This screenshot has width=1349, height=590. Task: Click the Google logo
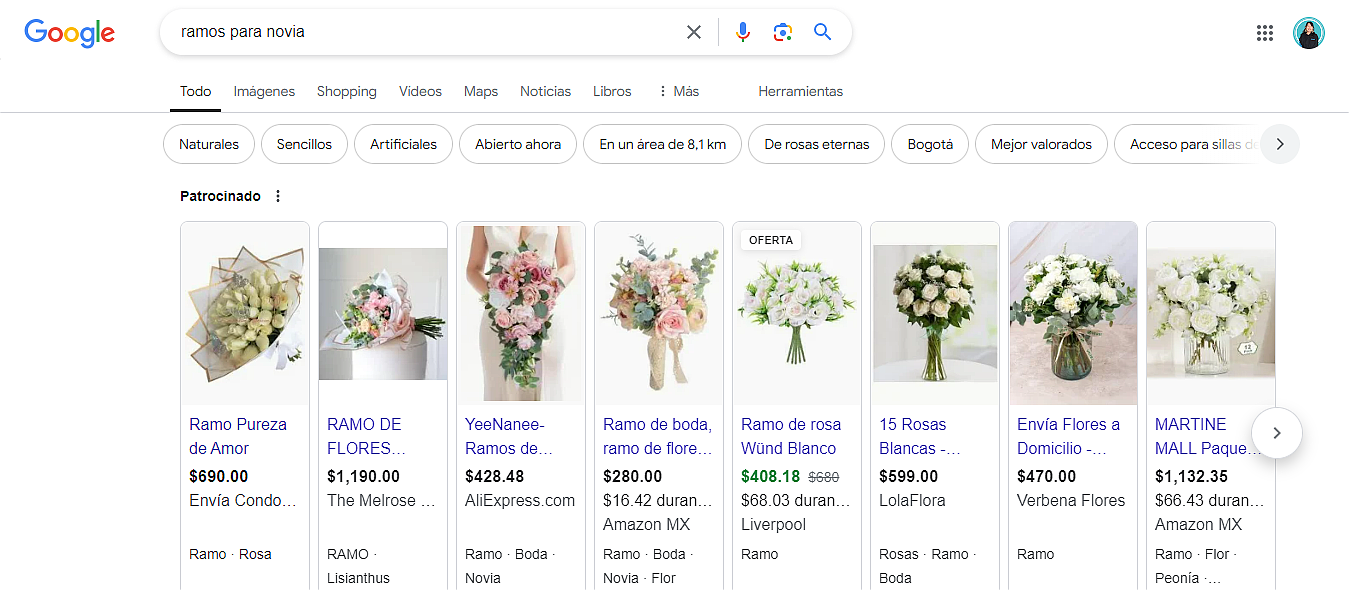point(70,33)
